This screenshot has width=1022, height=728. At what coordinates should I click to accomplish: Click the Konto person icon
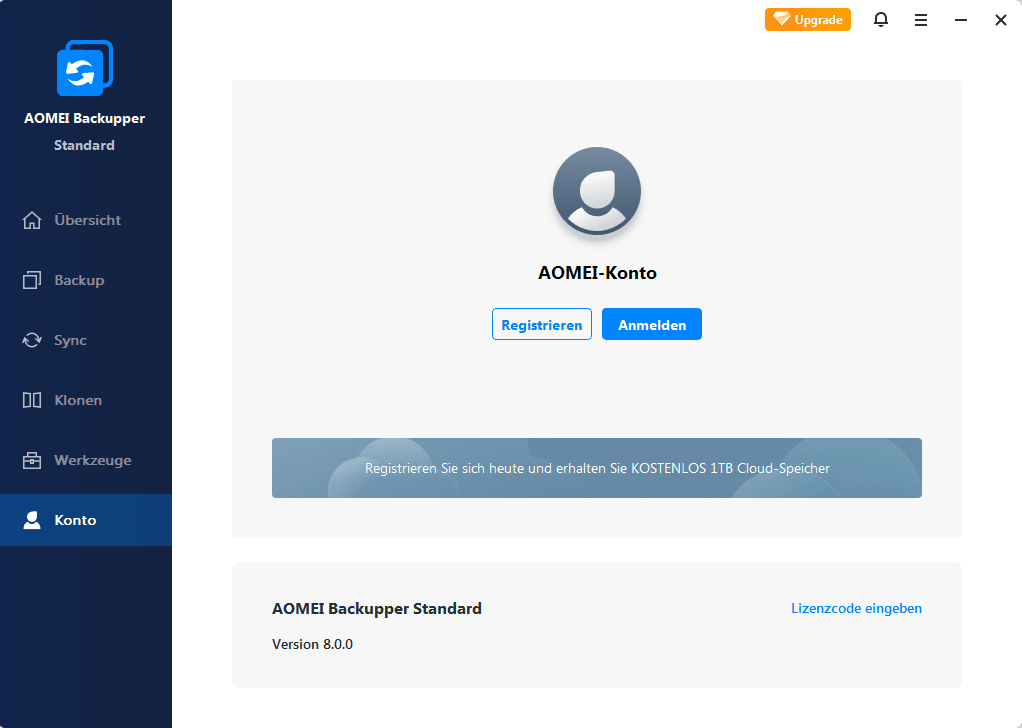click(32, 520)
